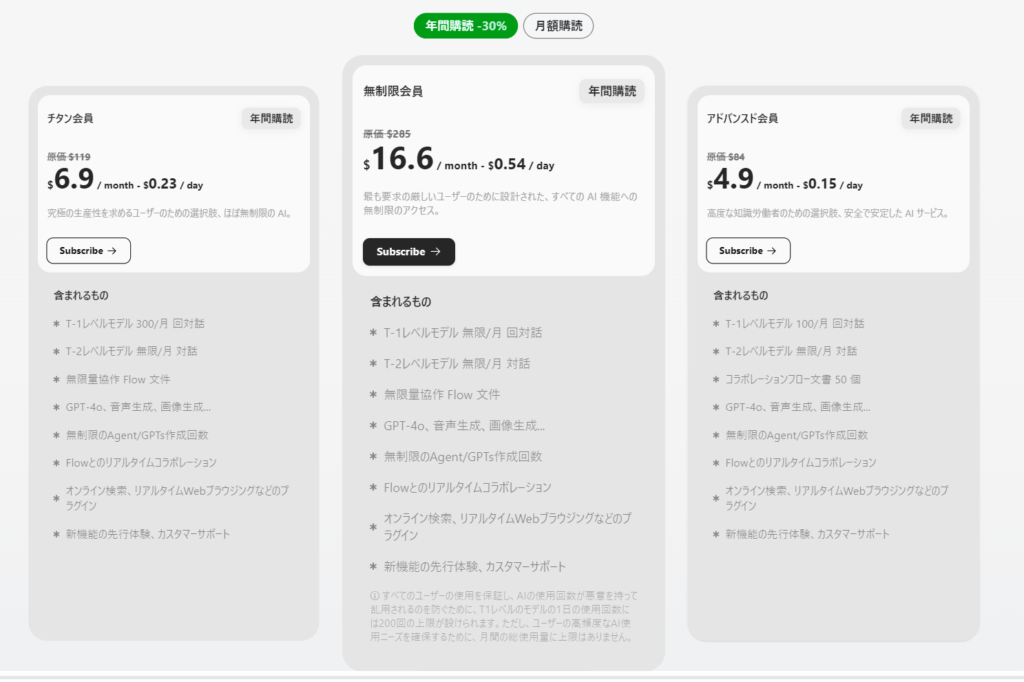Click the asterisk bullet next to T-1レベルモデル 300/月
1024x682 pixels.
pos(56,324)
